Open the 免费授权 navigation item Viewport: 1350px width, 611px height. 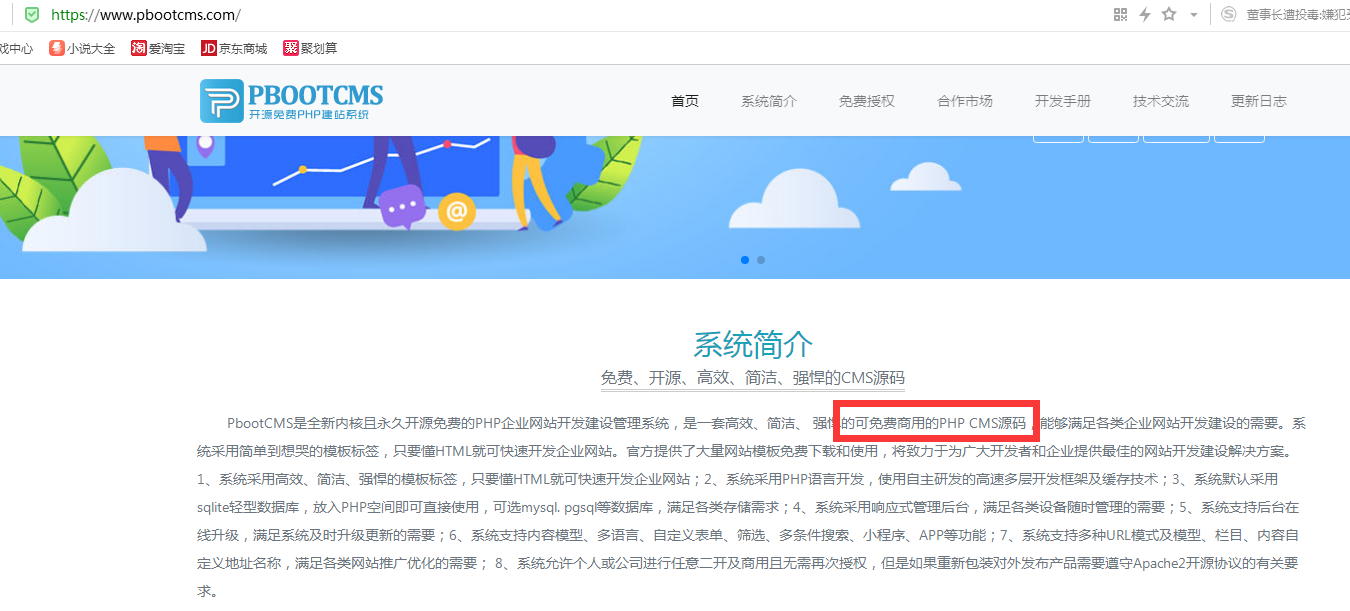click(867, 101)
